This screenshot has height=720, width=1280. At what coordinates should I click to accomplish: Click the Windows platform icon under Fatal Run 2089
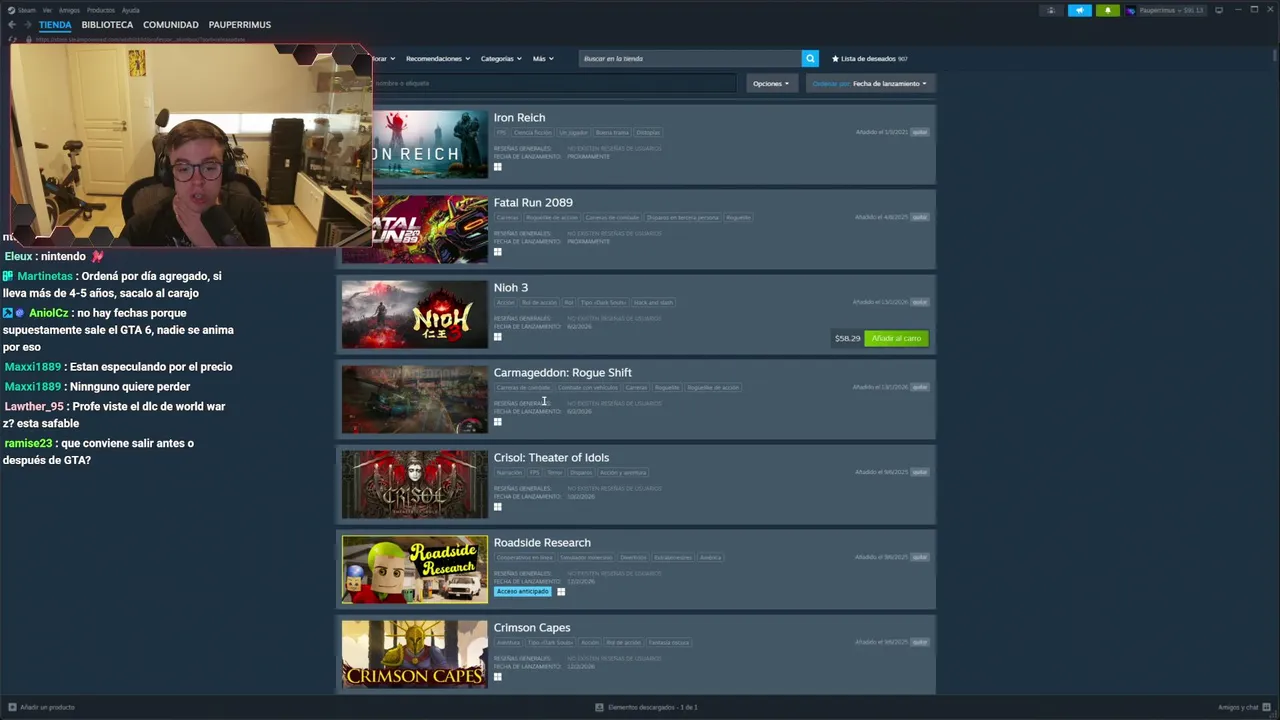(x=497, y=252)
